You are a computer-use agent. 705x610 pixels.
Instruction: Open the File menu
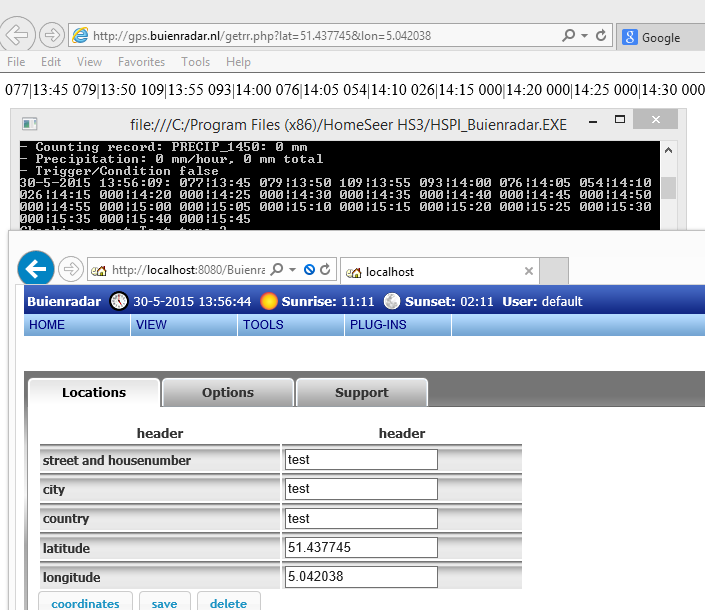pyautogui.click(x=16, y=62)
